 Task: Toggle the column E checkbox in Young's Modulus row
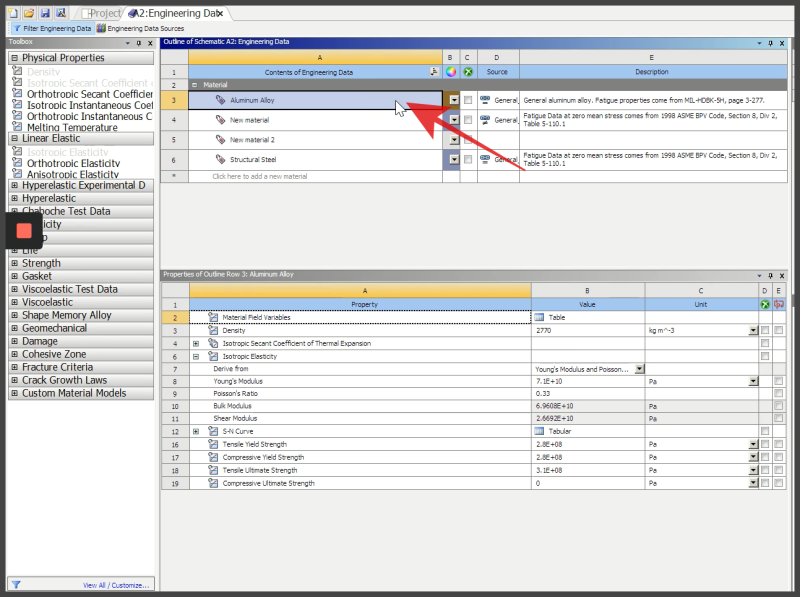tap(779, 381)
